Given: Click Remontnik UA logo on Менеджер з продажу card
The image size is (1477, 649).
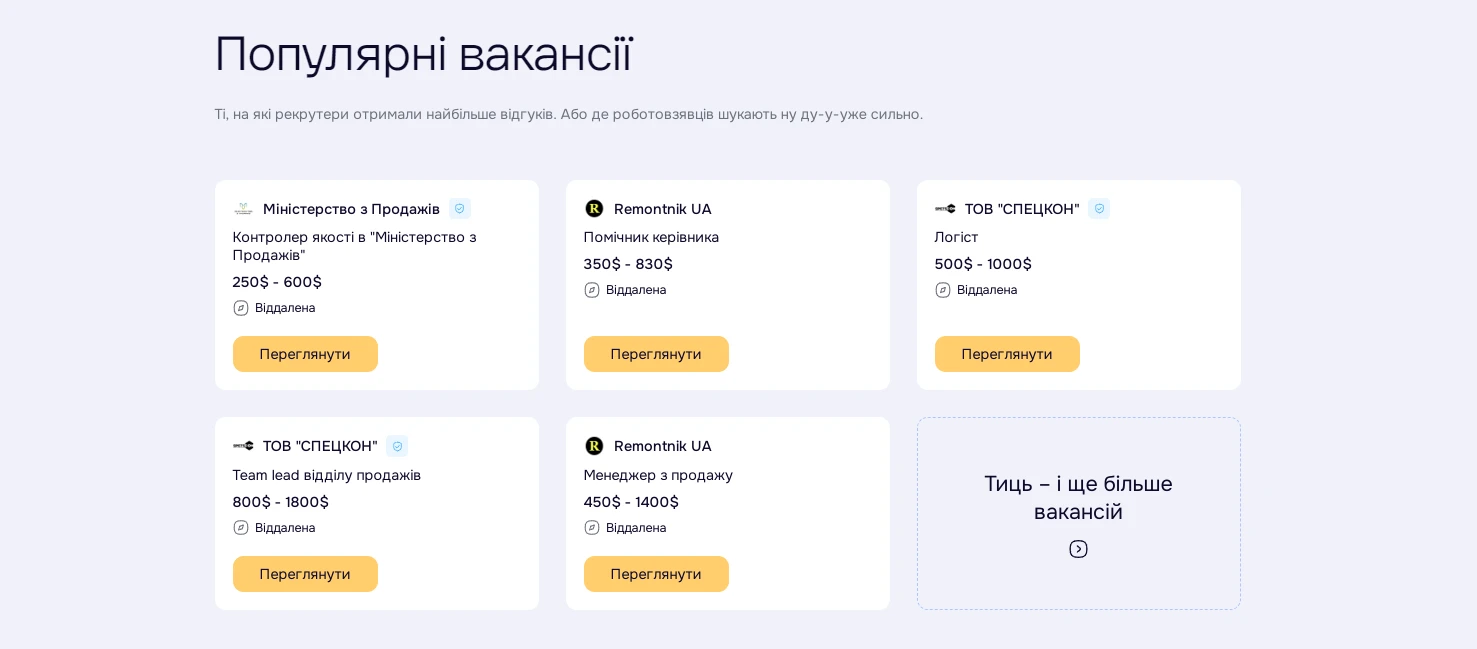Looking at the screenshot, I should (x=594, y=446).
